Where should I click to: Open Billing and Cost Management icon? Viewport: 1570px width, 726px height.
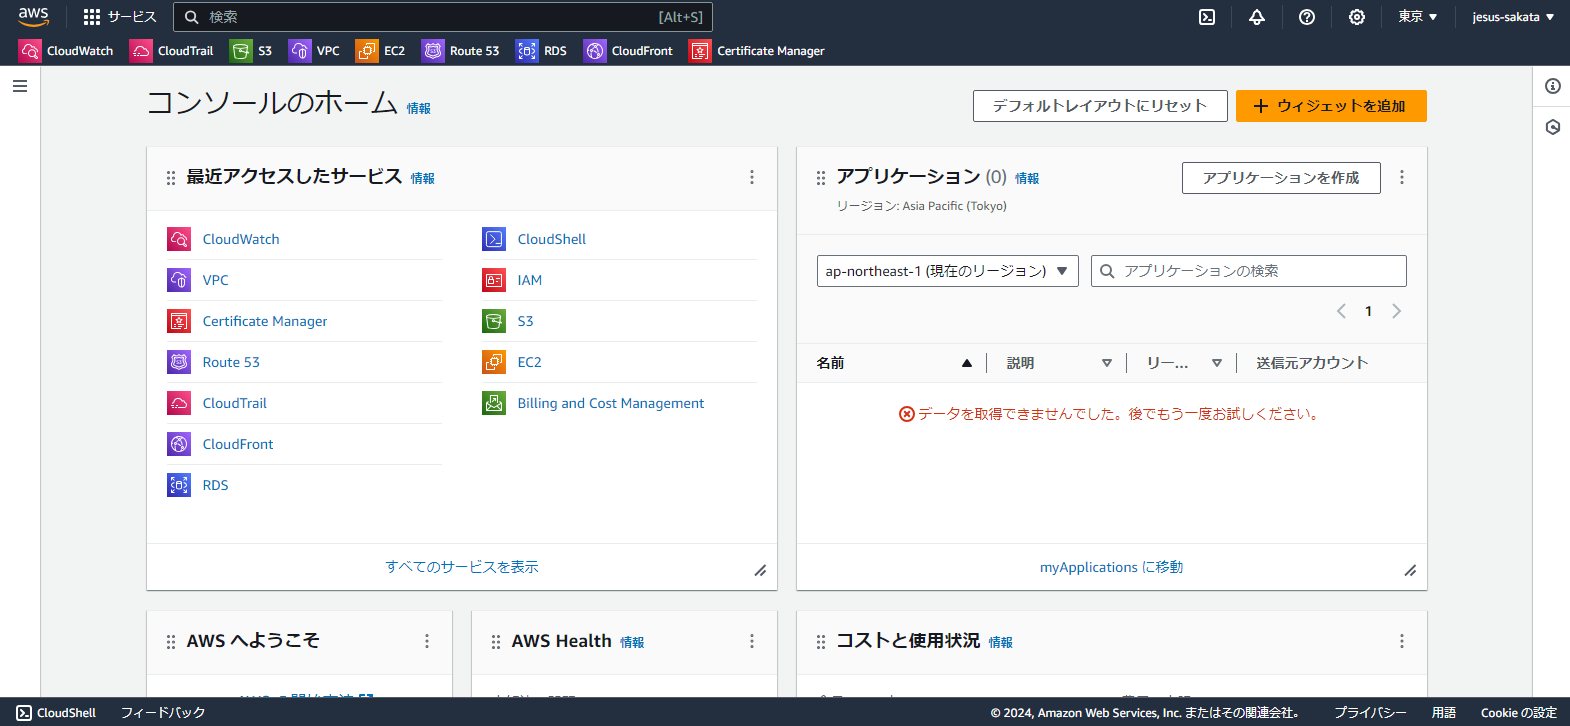pyautogui.click(x=494, y=403)
